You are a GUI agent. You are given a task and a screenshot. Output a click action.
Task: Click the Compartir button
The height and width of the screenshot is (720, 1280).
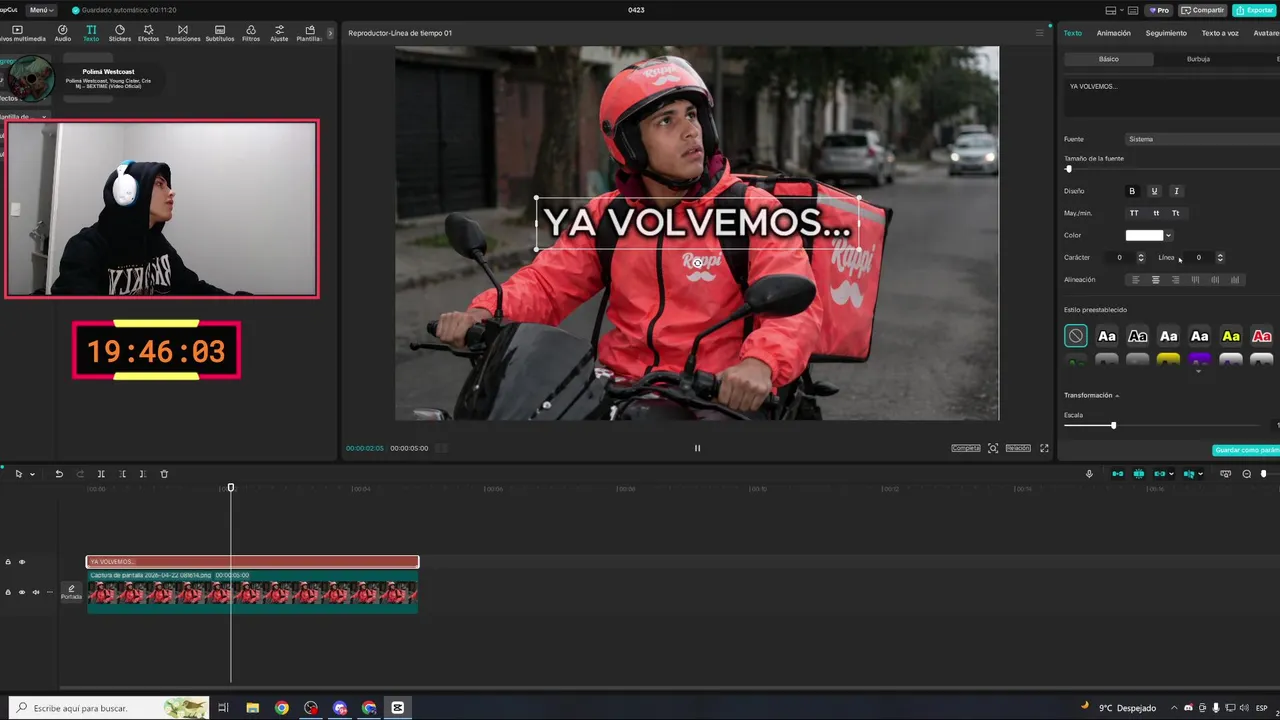[x=1202, y=10]
